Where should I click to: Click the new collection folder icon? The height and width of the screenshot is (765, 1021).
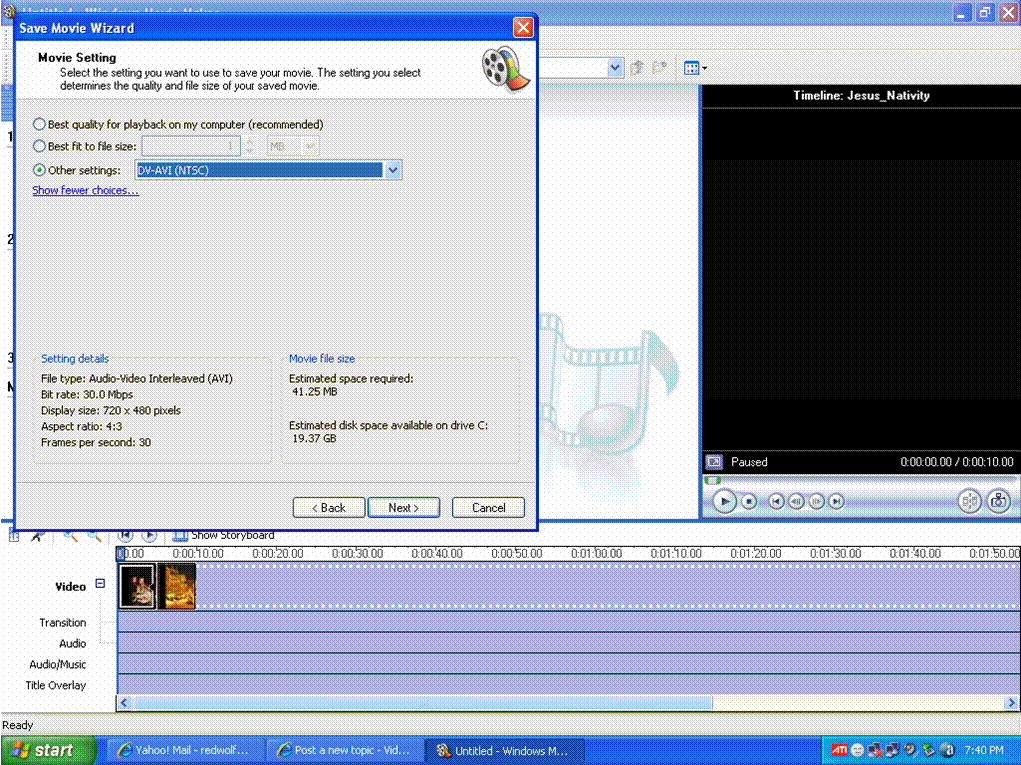pyautogui.click(x=660, y=68)
